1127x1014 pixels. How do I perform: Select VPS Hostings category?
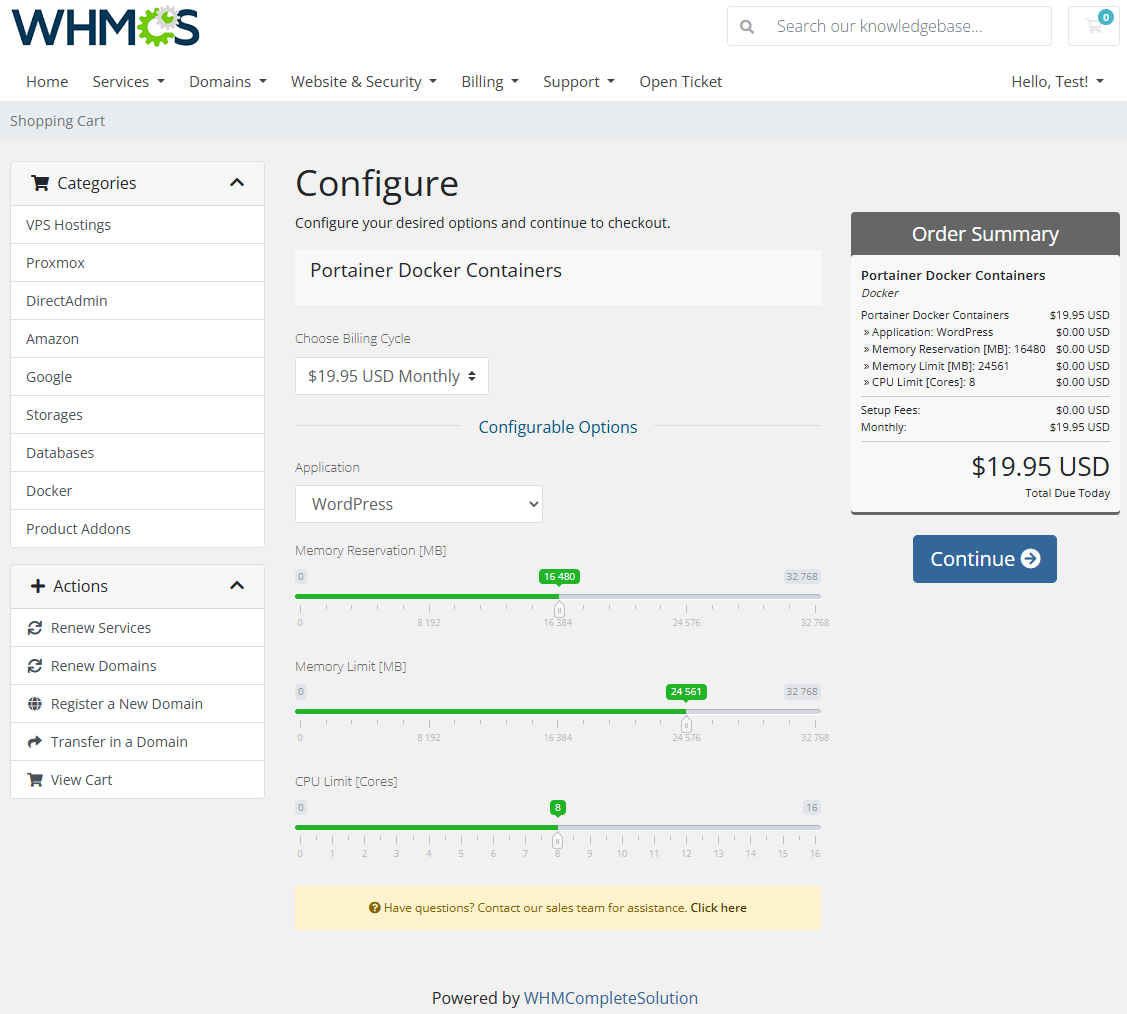pos(137,225)
